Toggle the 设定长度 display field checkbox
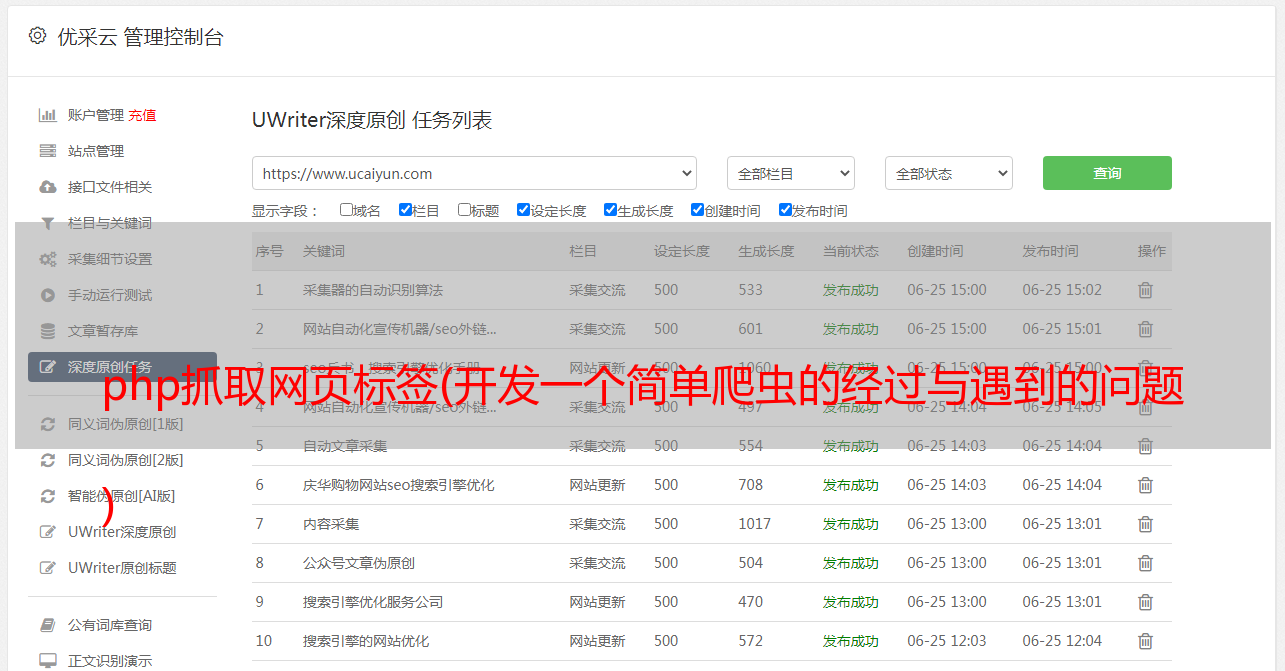 [x=523, y=210]
